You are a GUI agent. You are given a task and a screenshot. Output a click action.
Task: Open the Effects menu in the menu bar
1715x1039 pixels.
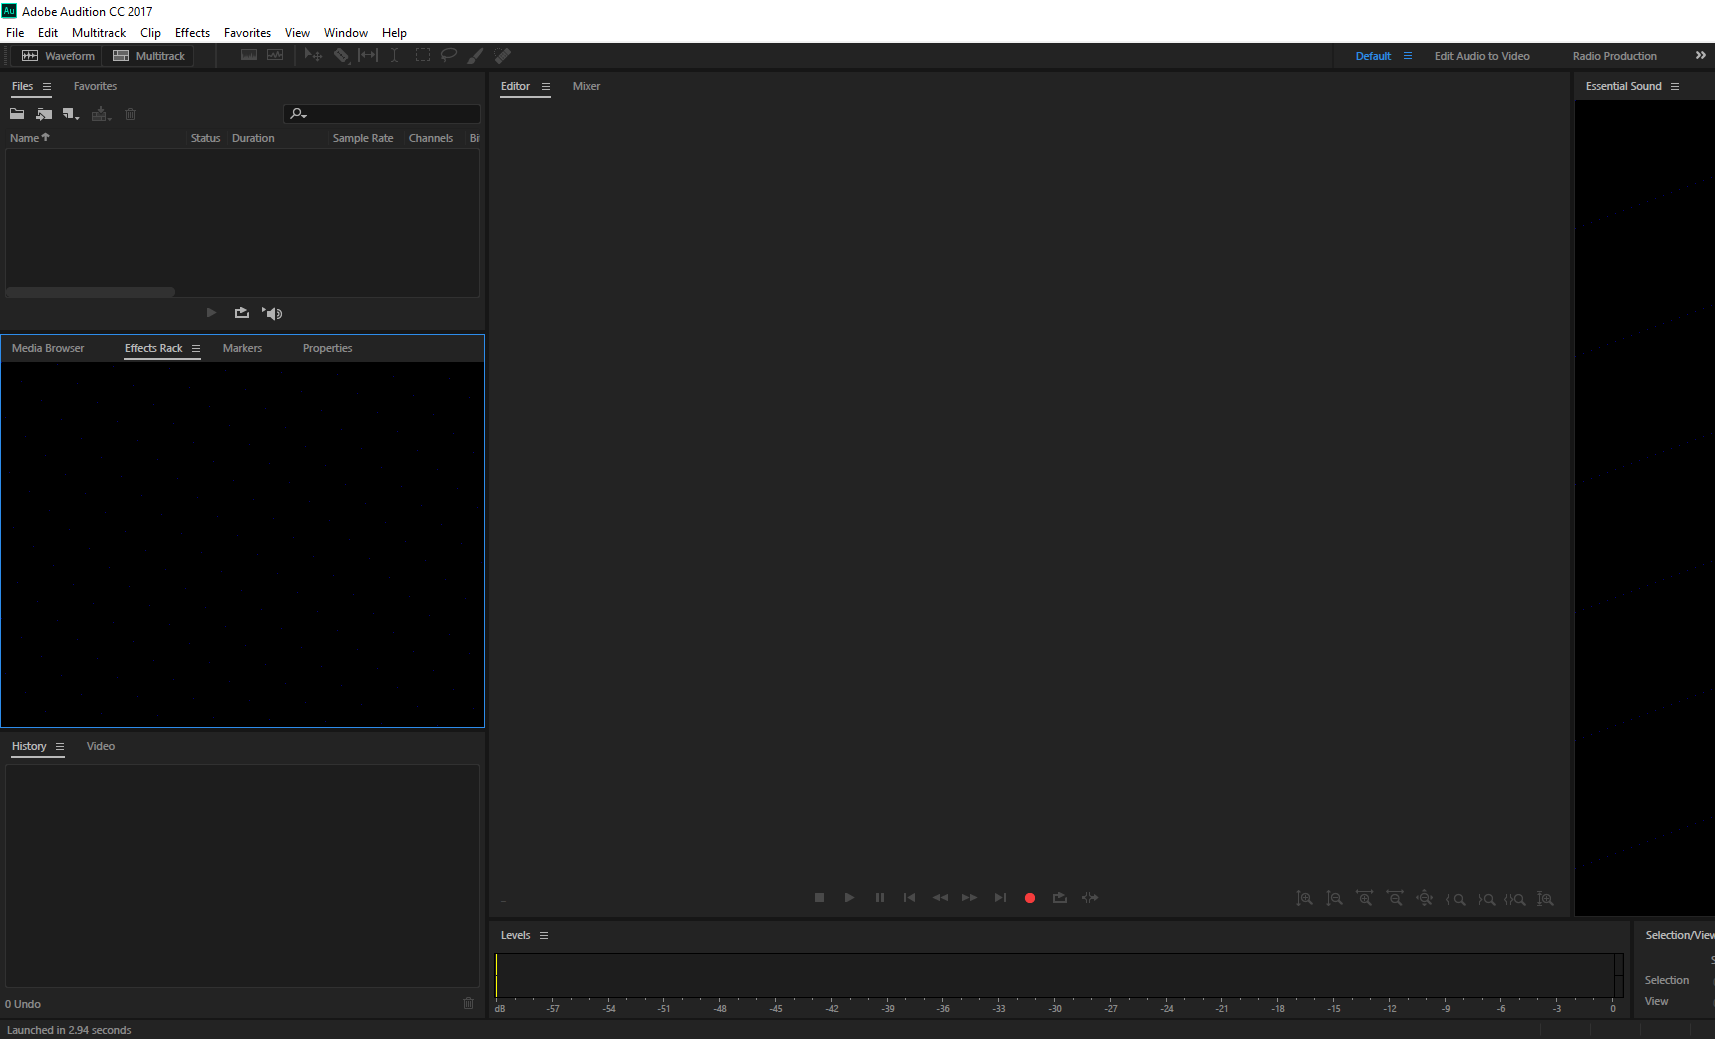tap(191, 32)
